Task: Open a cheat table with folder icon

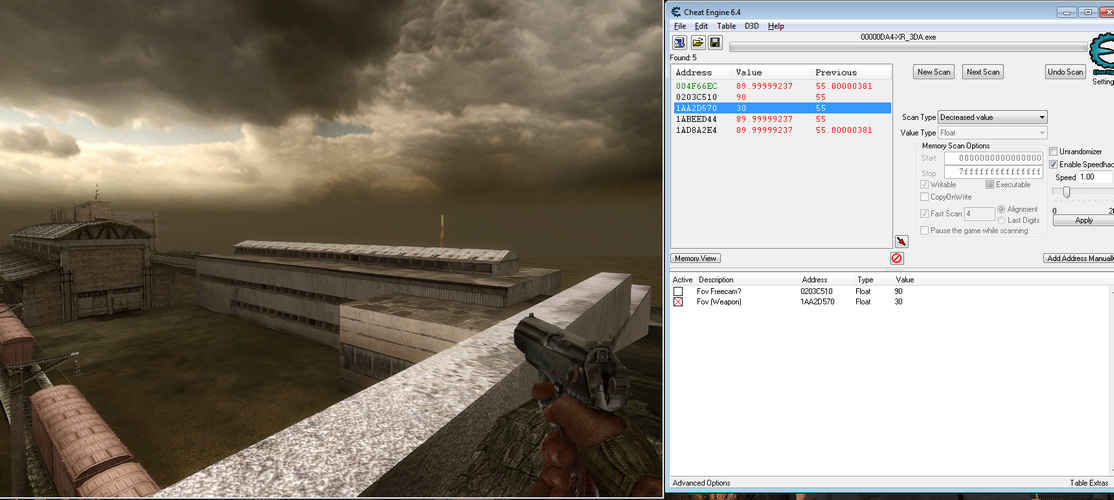Action: pos(697,43)
